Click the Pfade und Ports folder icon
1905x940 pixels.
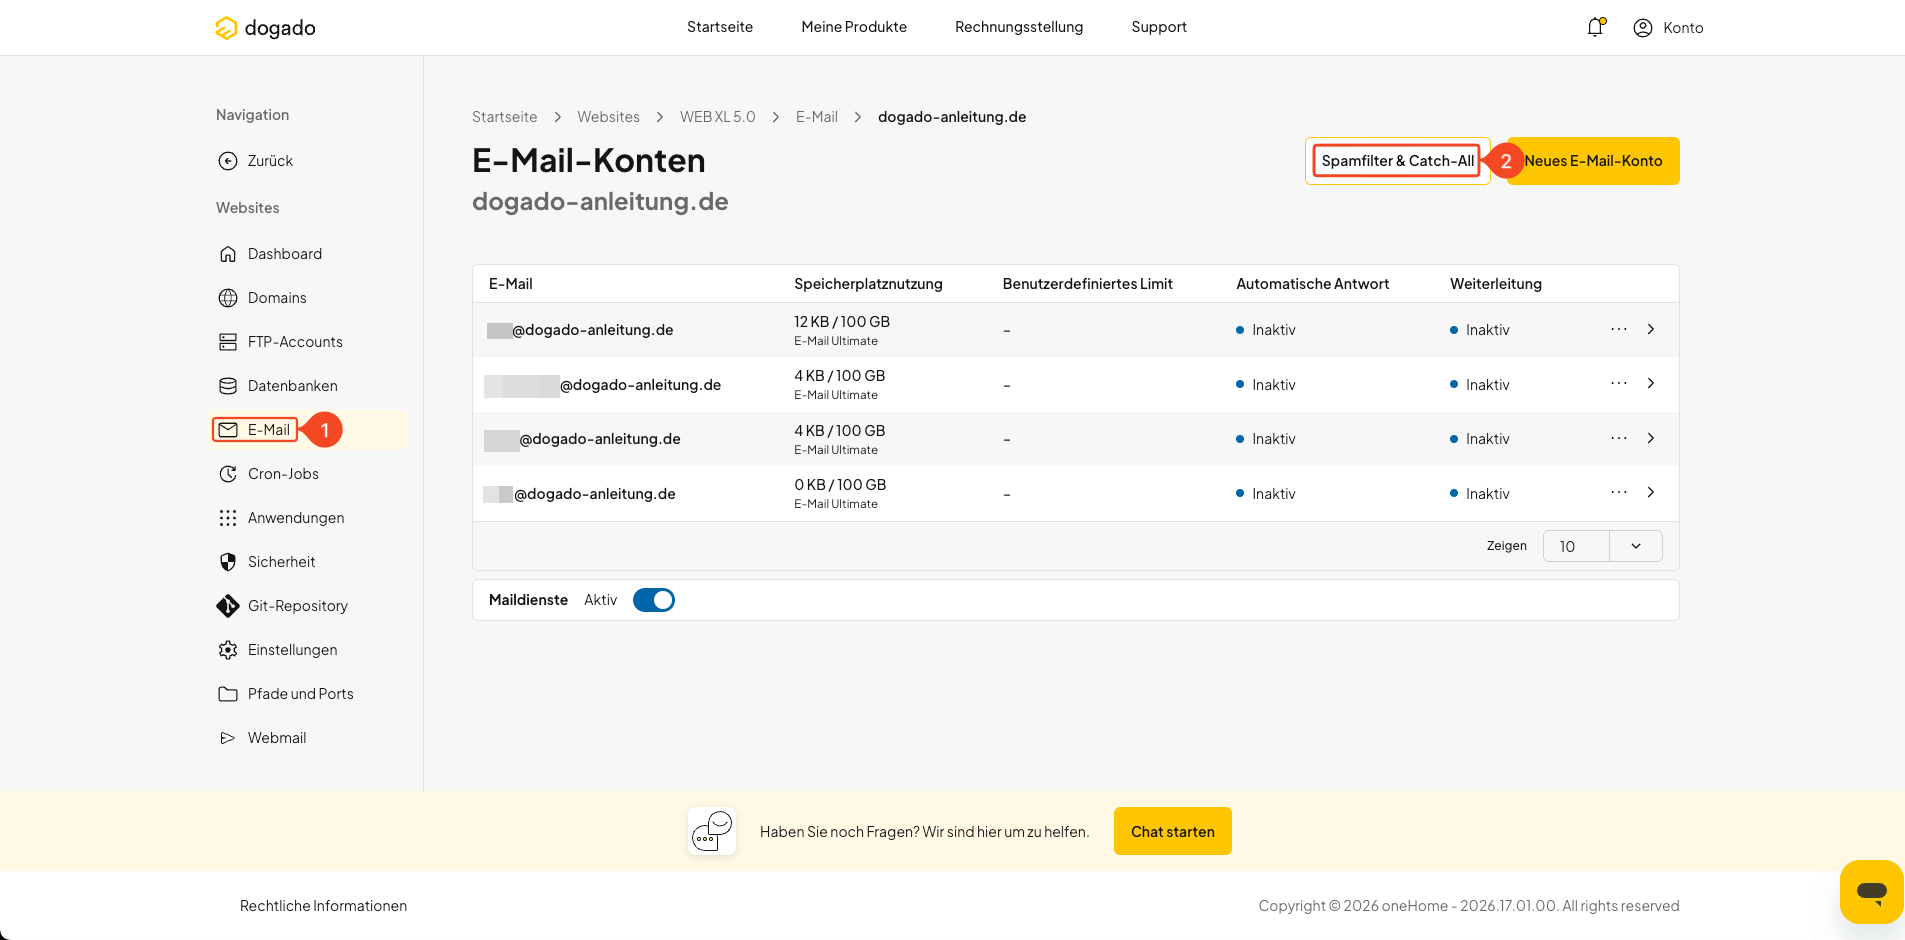(228, 694)
